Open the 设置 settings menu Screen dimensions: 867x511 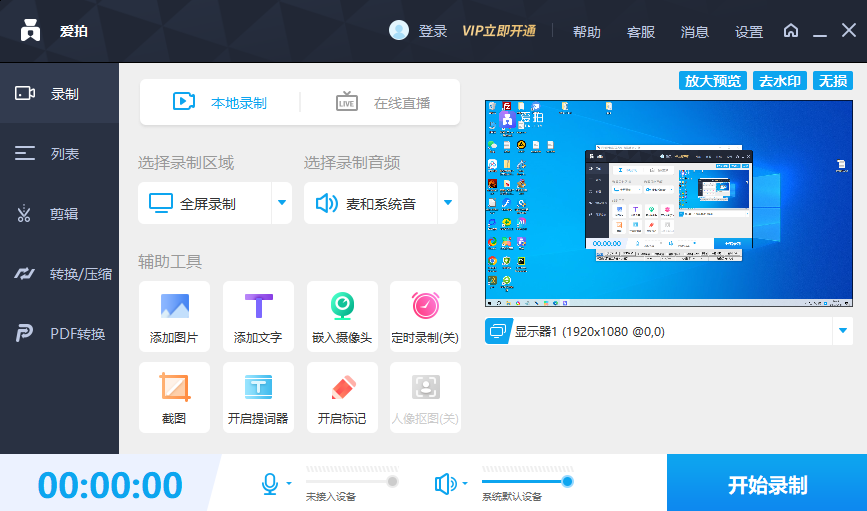[x=749, y=32]
